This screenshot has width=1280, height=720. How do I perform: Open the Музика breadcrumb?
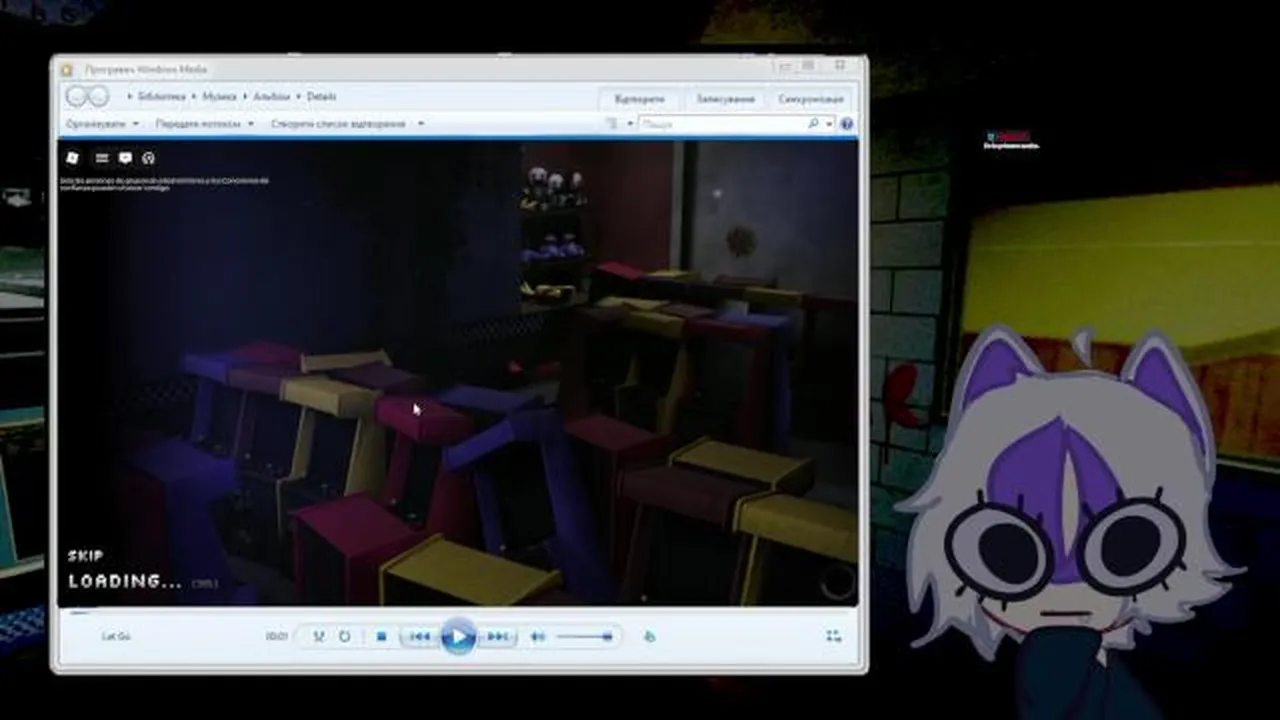[220, 97]
